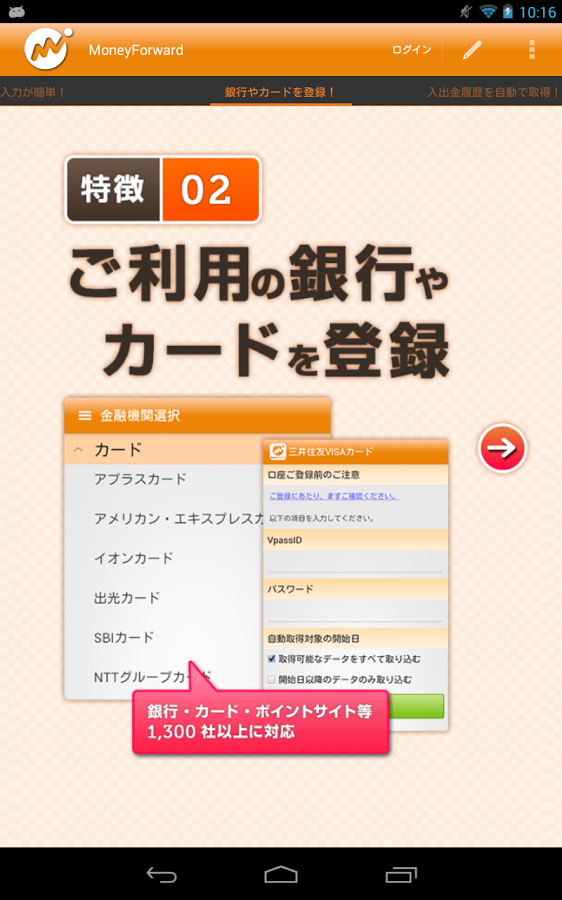This screenshot has width=562, height=900.
Task: Tap the red next arrow button
Action: click(502, 448)
